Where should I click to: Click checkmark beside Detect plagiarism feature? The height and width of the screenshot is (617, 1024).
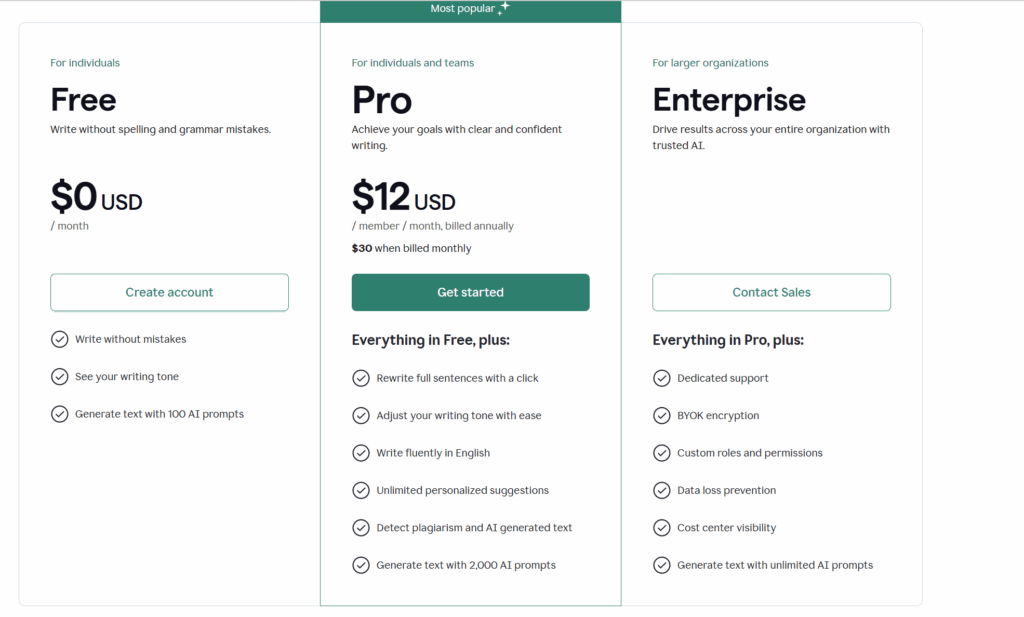(361, 528)
